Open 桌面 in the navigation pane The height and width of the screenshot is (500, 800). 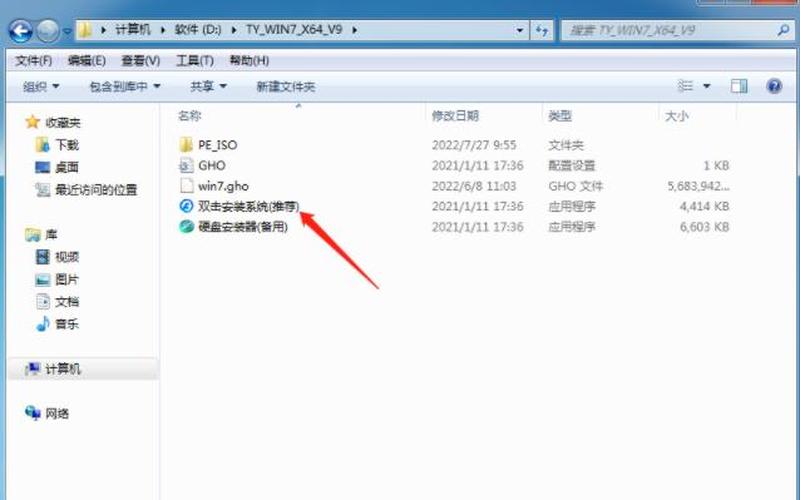point(67,167)
